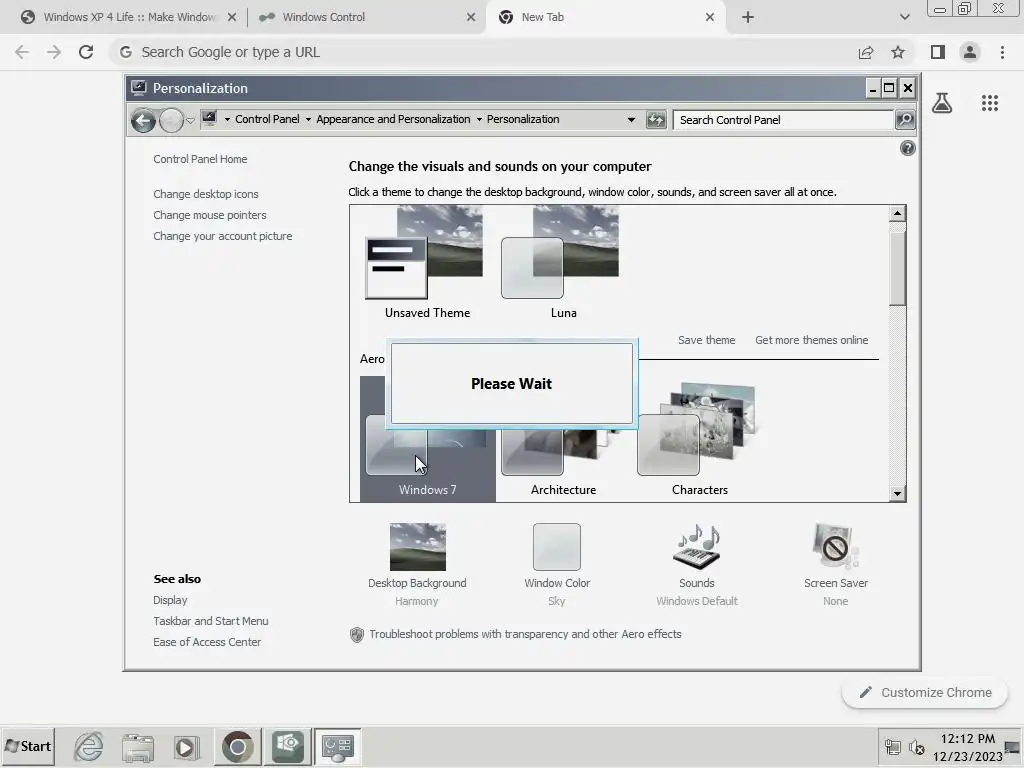Select the Unsaved Theme thumbnail
Image resolution: width=1024 pixels, height=768 pixels.
pyautogui.click(x=424, y=253)
